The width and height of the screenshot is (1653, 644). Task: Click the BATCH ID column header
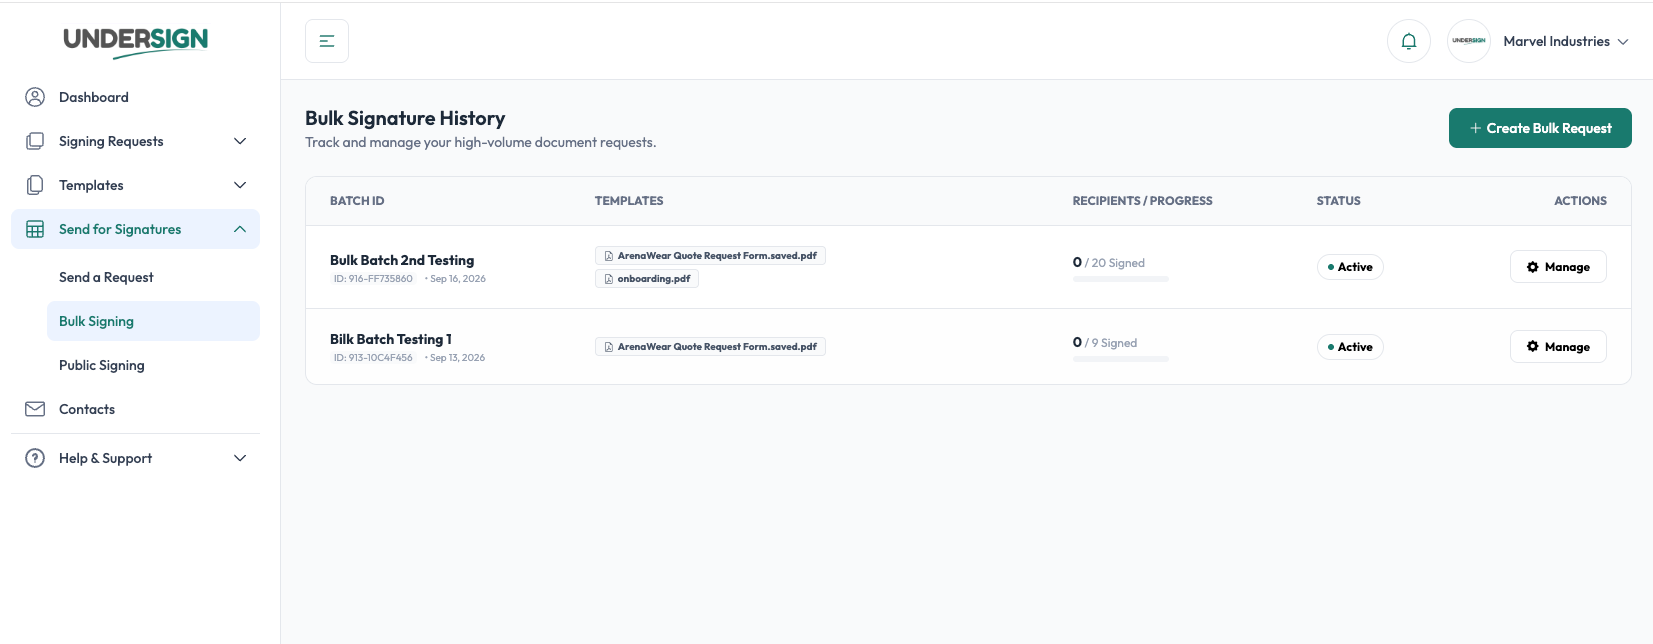pyautogui.click(x=357, y=201)
